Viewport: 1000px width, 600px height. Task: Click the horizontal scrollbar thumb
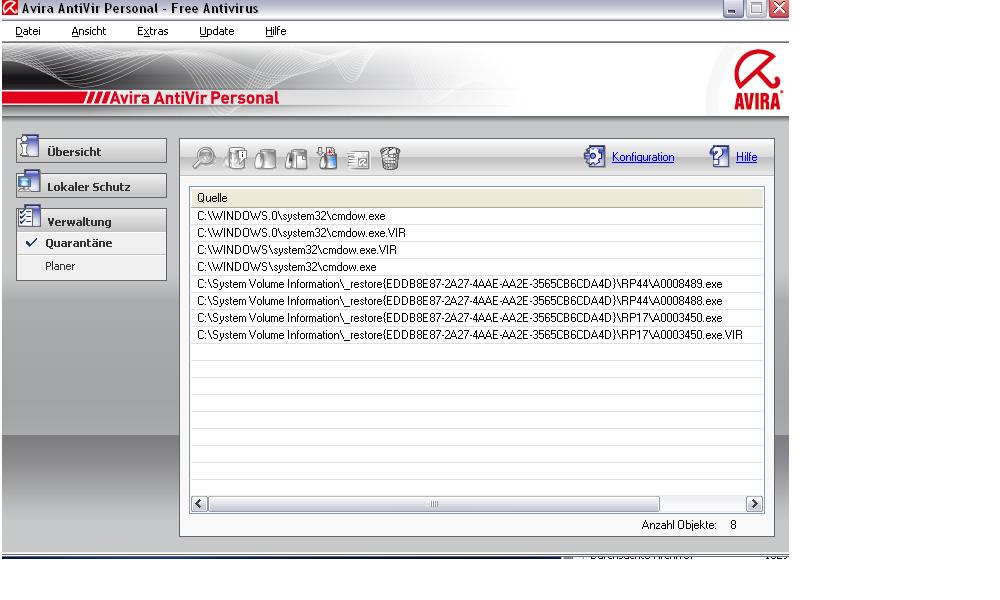[434, 504]
